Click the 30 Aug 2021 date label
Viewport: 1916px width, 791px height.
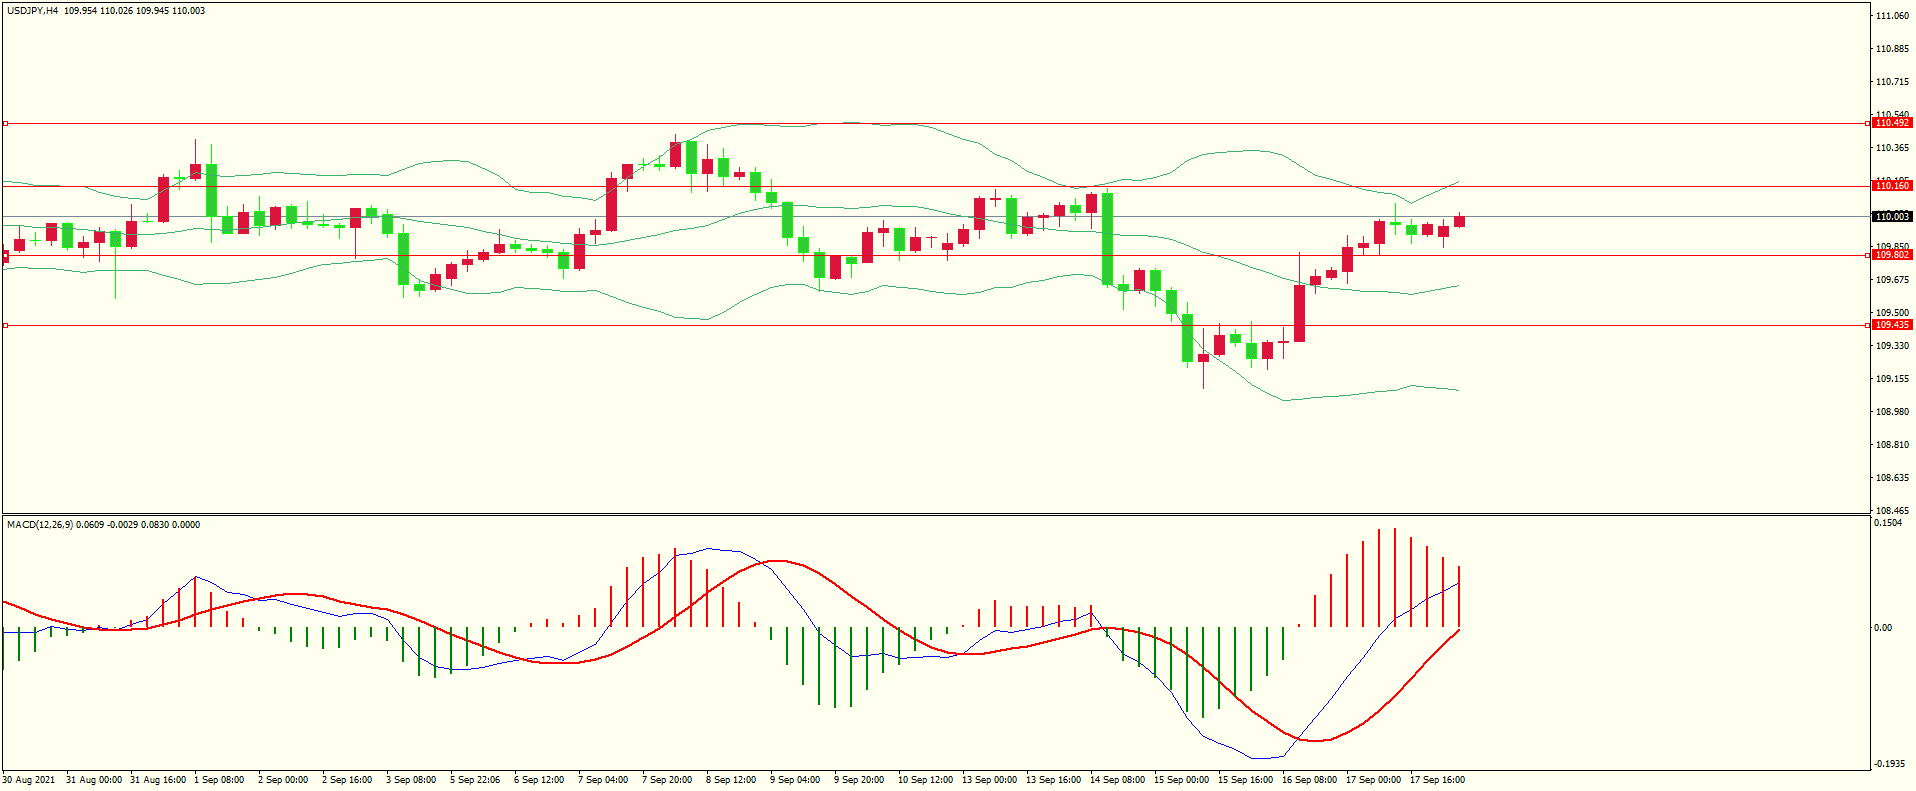29,780
